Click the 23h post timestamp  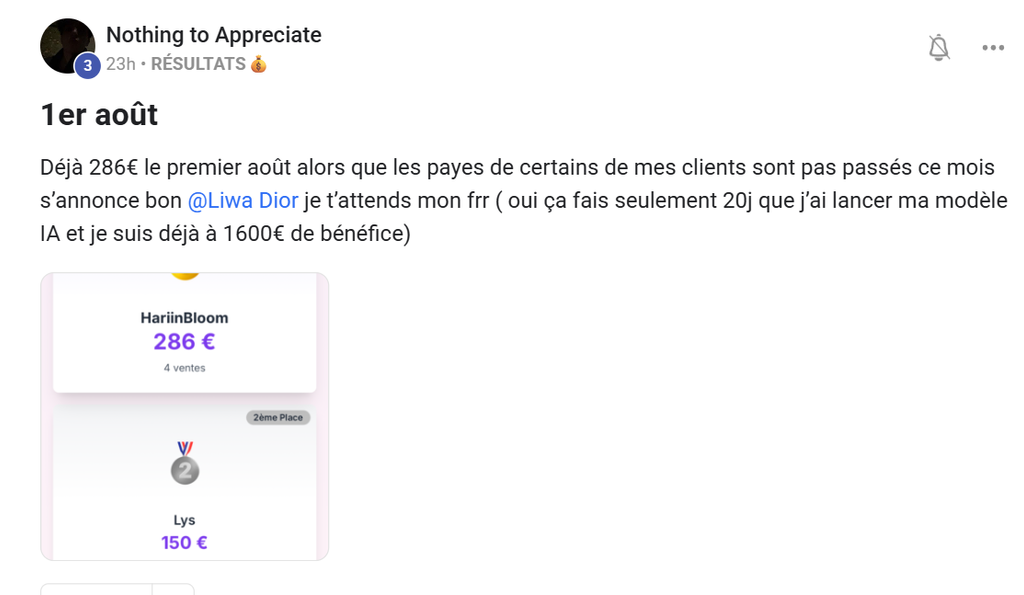[121, 64]
